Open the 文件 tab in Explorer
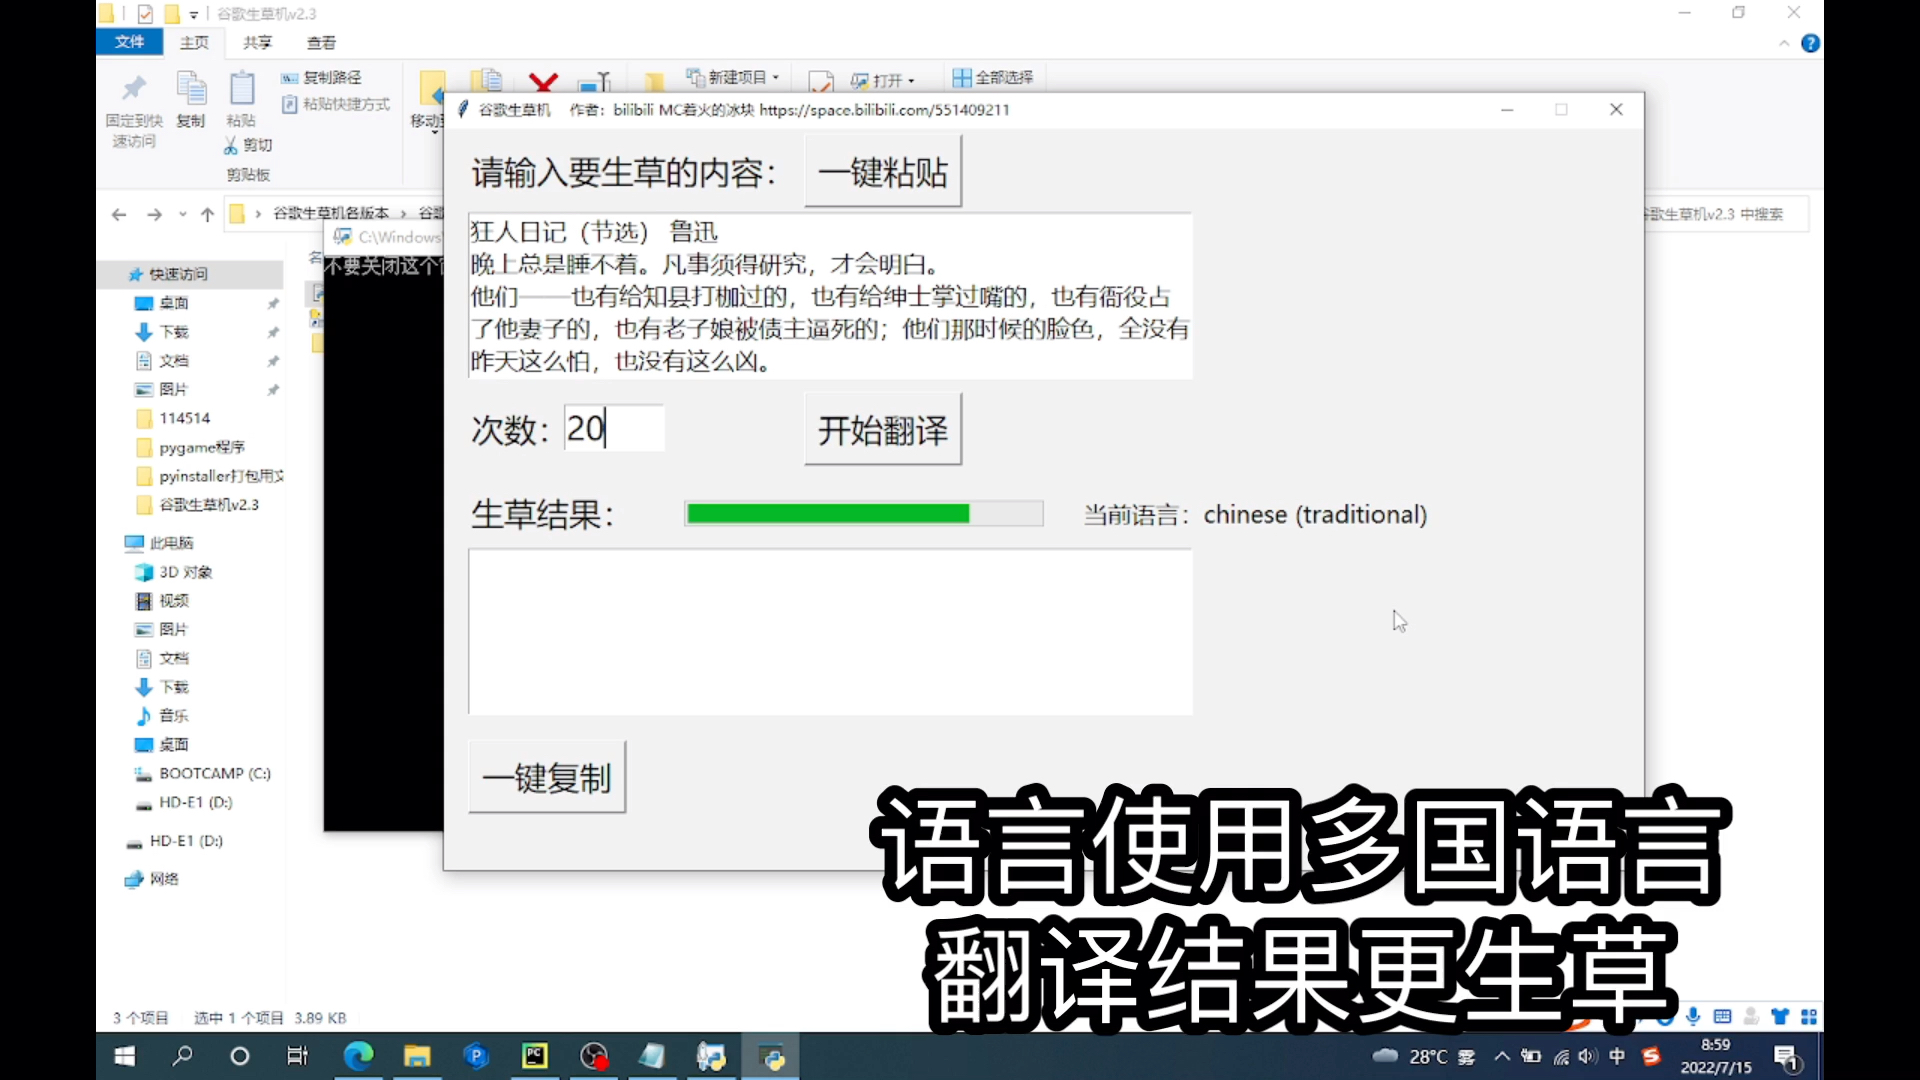The width and height of the screenshot is (1920, 1080). tap(130, 42)
